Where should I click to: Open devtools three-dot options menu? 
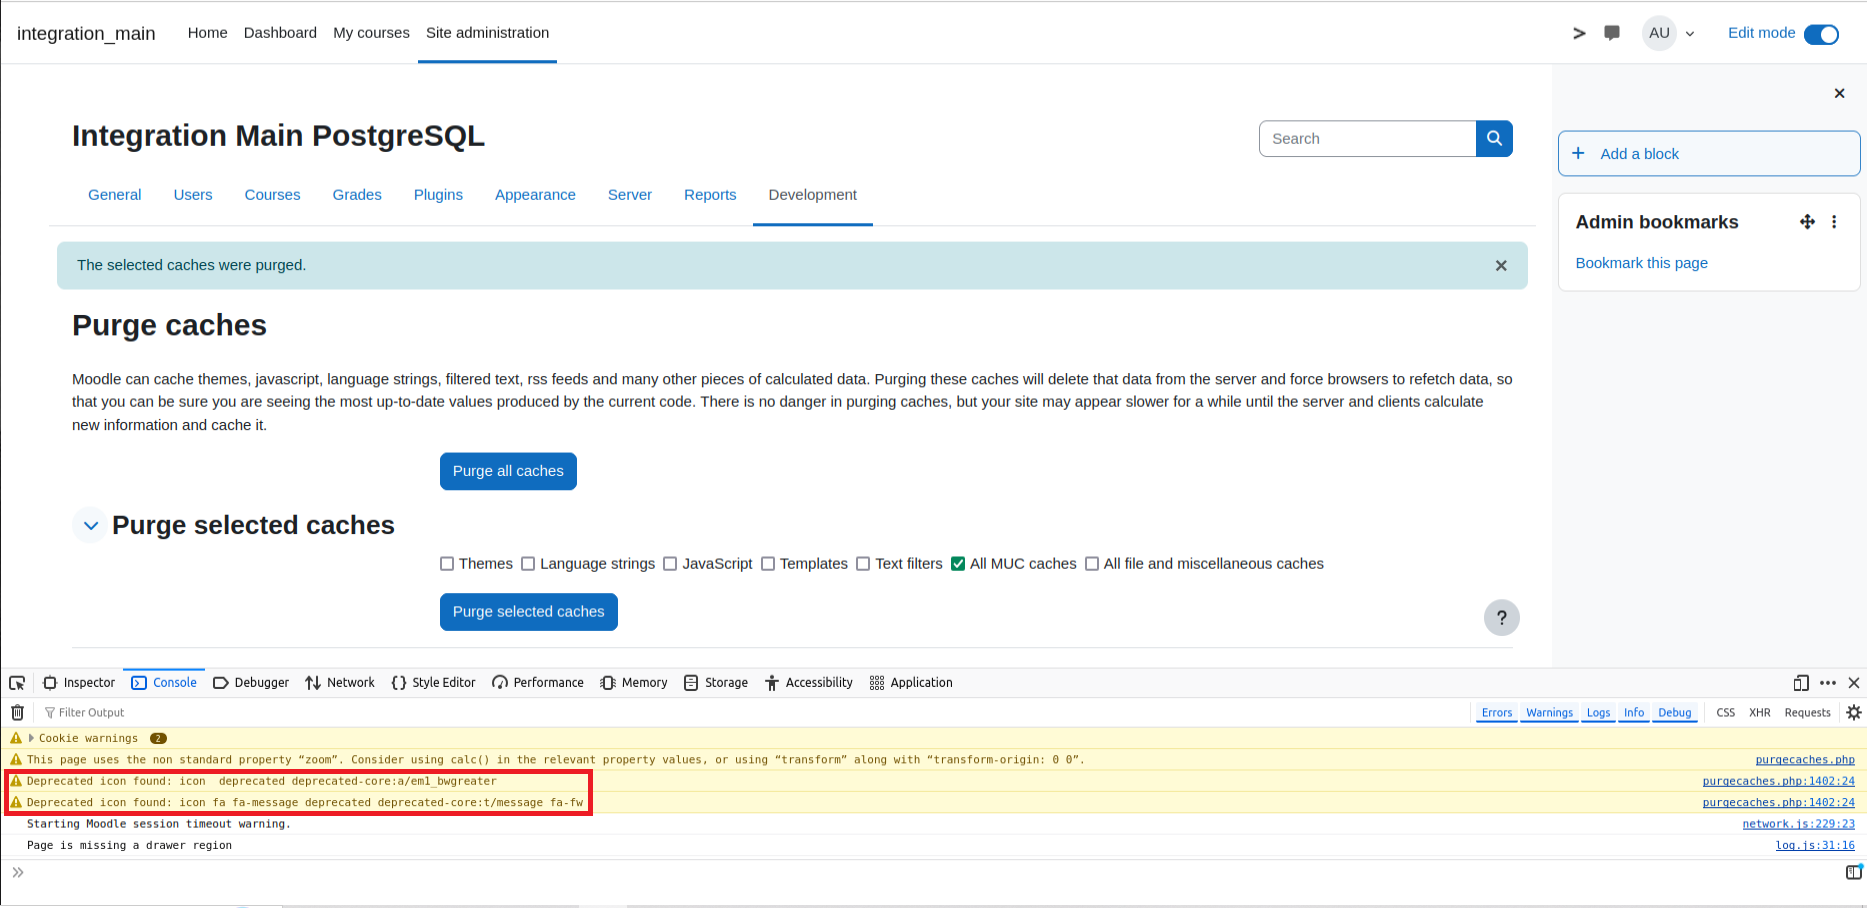[1828, 683]
